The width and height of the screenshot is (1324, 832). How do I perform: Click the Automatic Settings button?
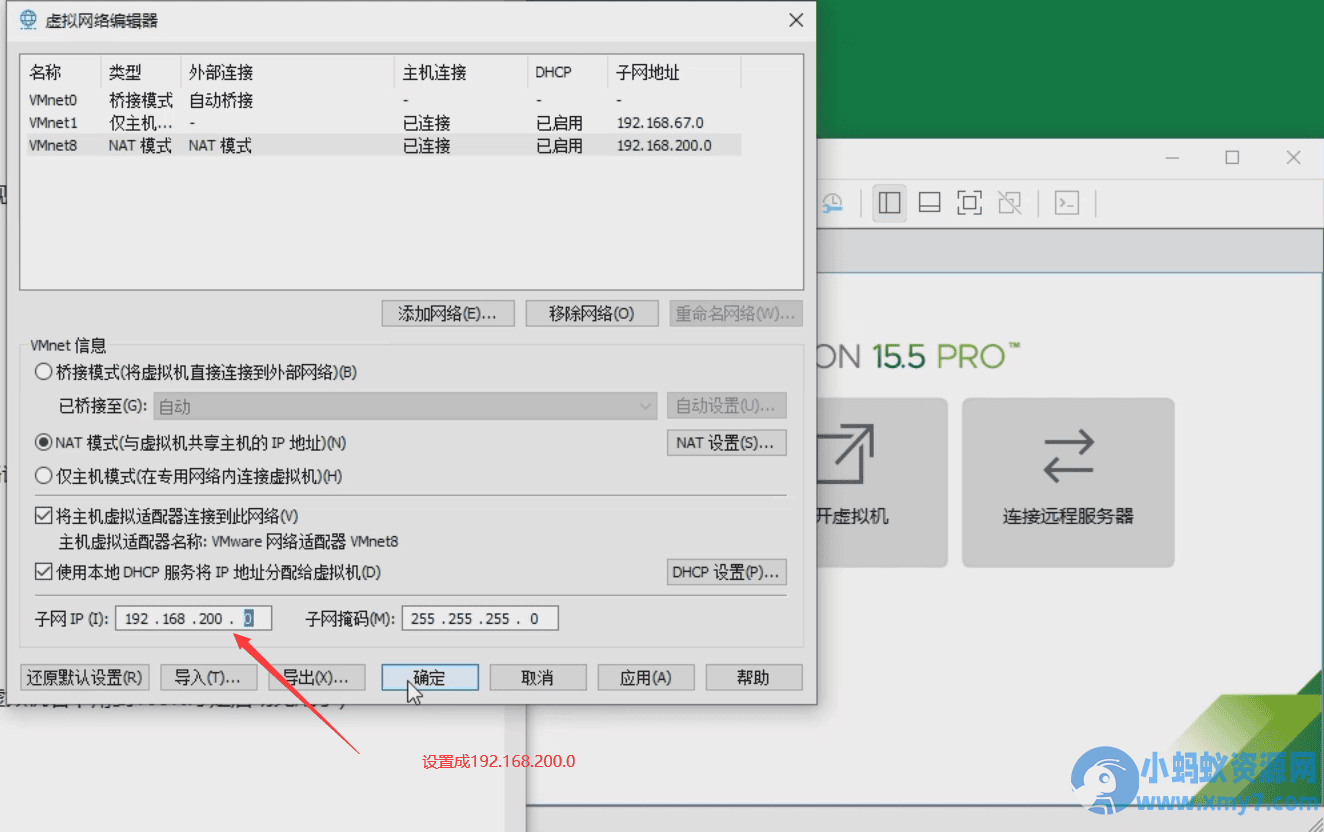tap(727, 406)
